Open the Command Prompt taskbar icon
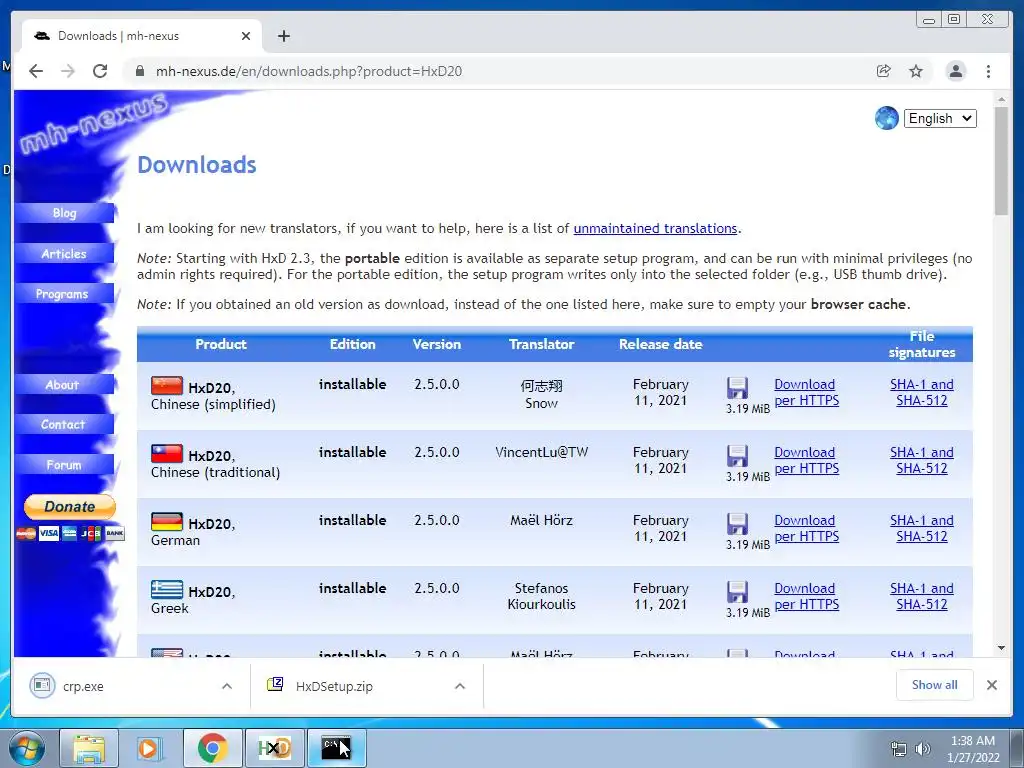 (336, 748)
